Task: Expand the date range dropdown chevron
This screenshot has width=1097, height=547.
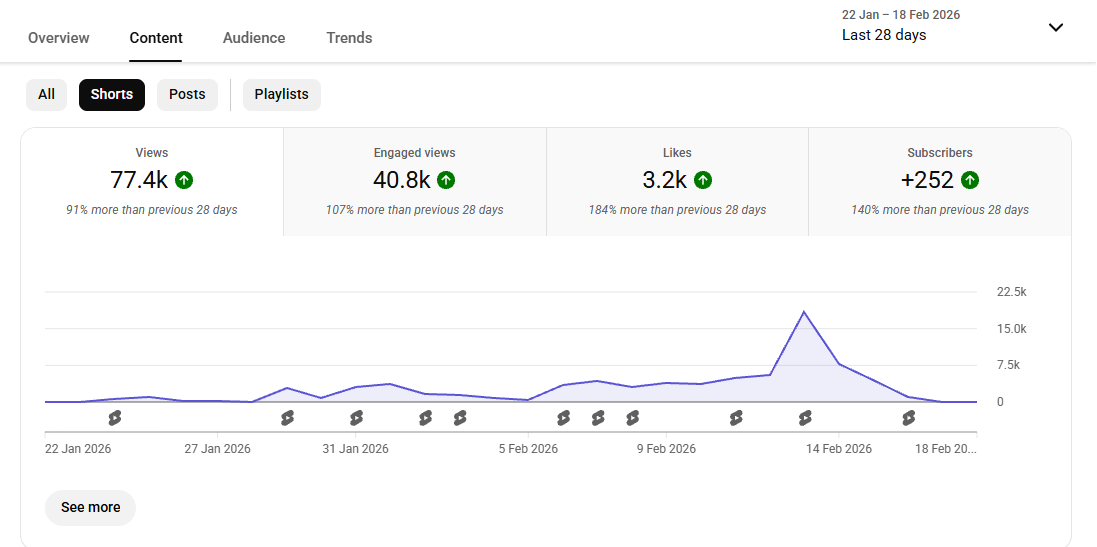Action: [x=1056, y=27]
